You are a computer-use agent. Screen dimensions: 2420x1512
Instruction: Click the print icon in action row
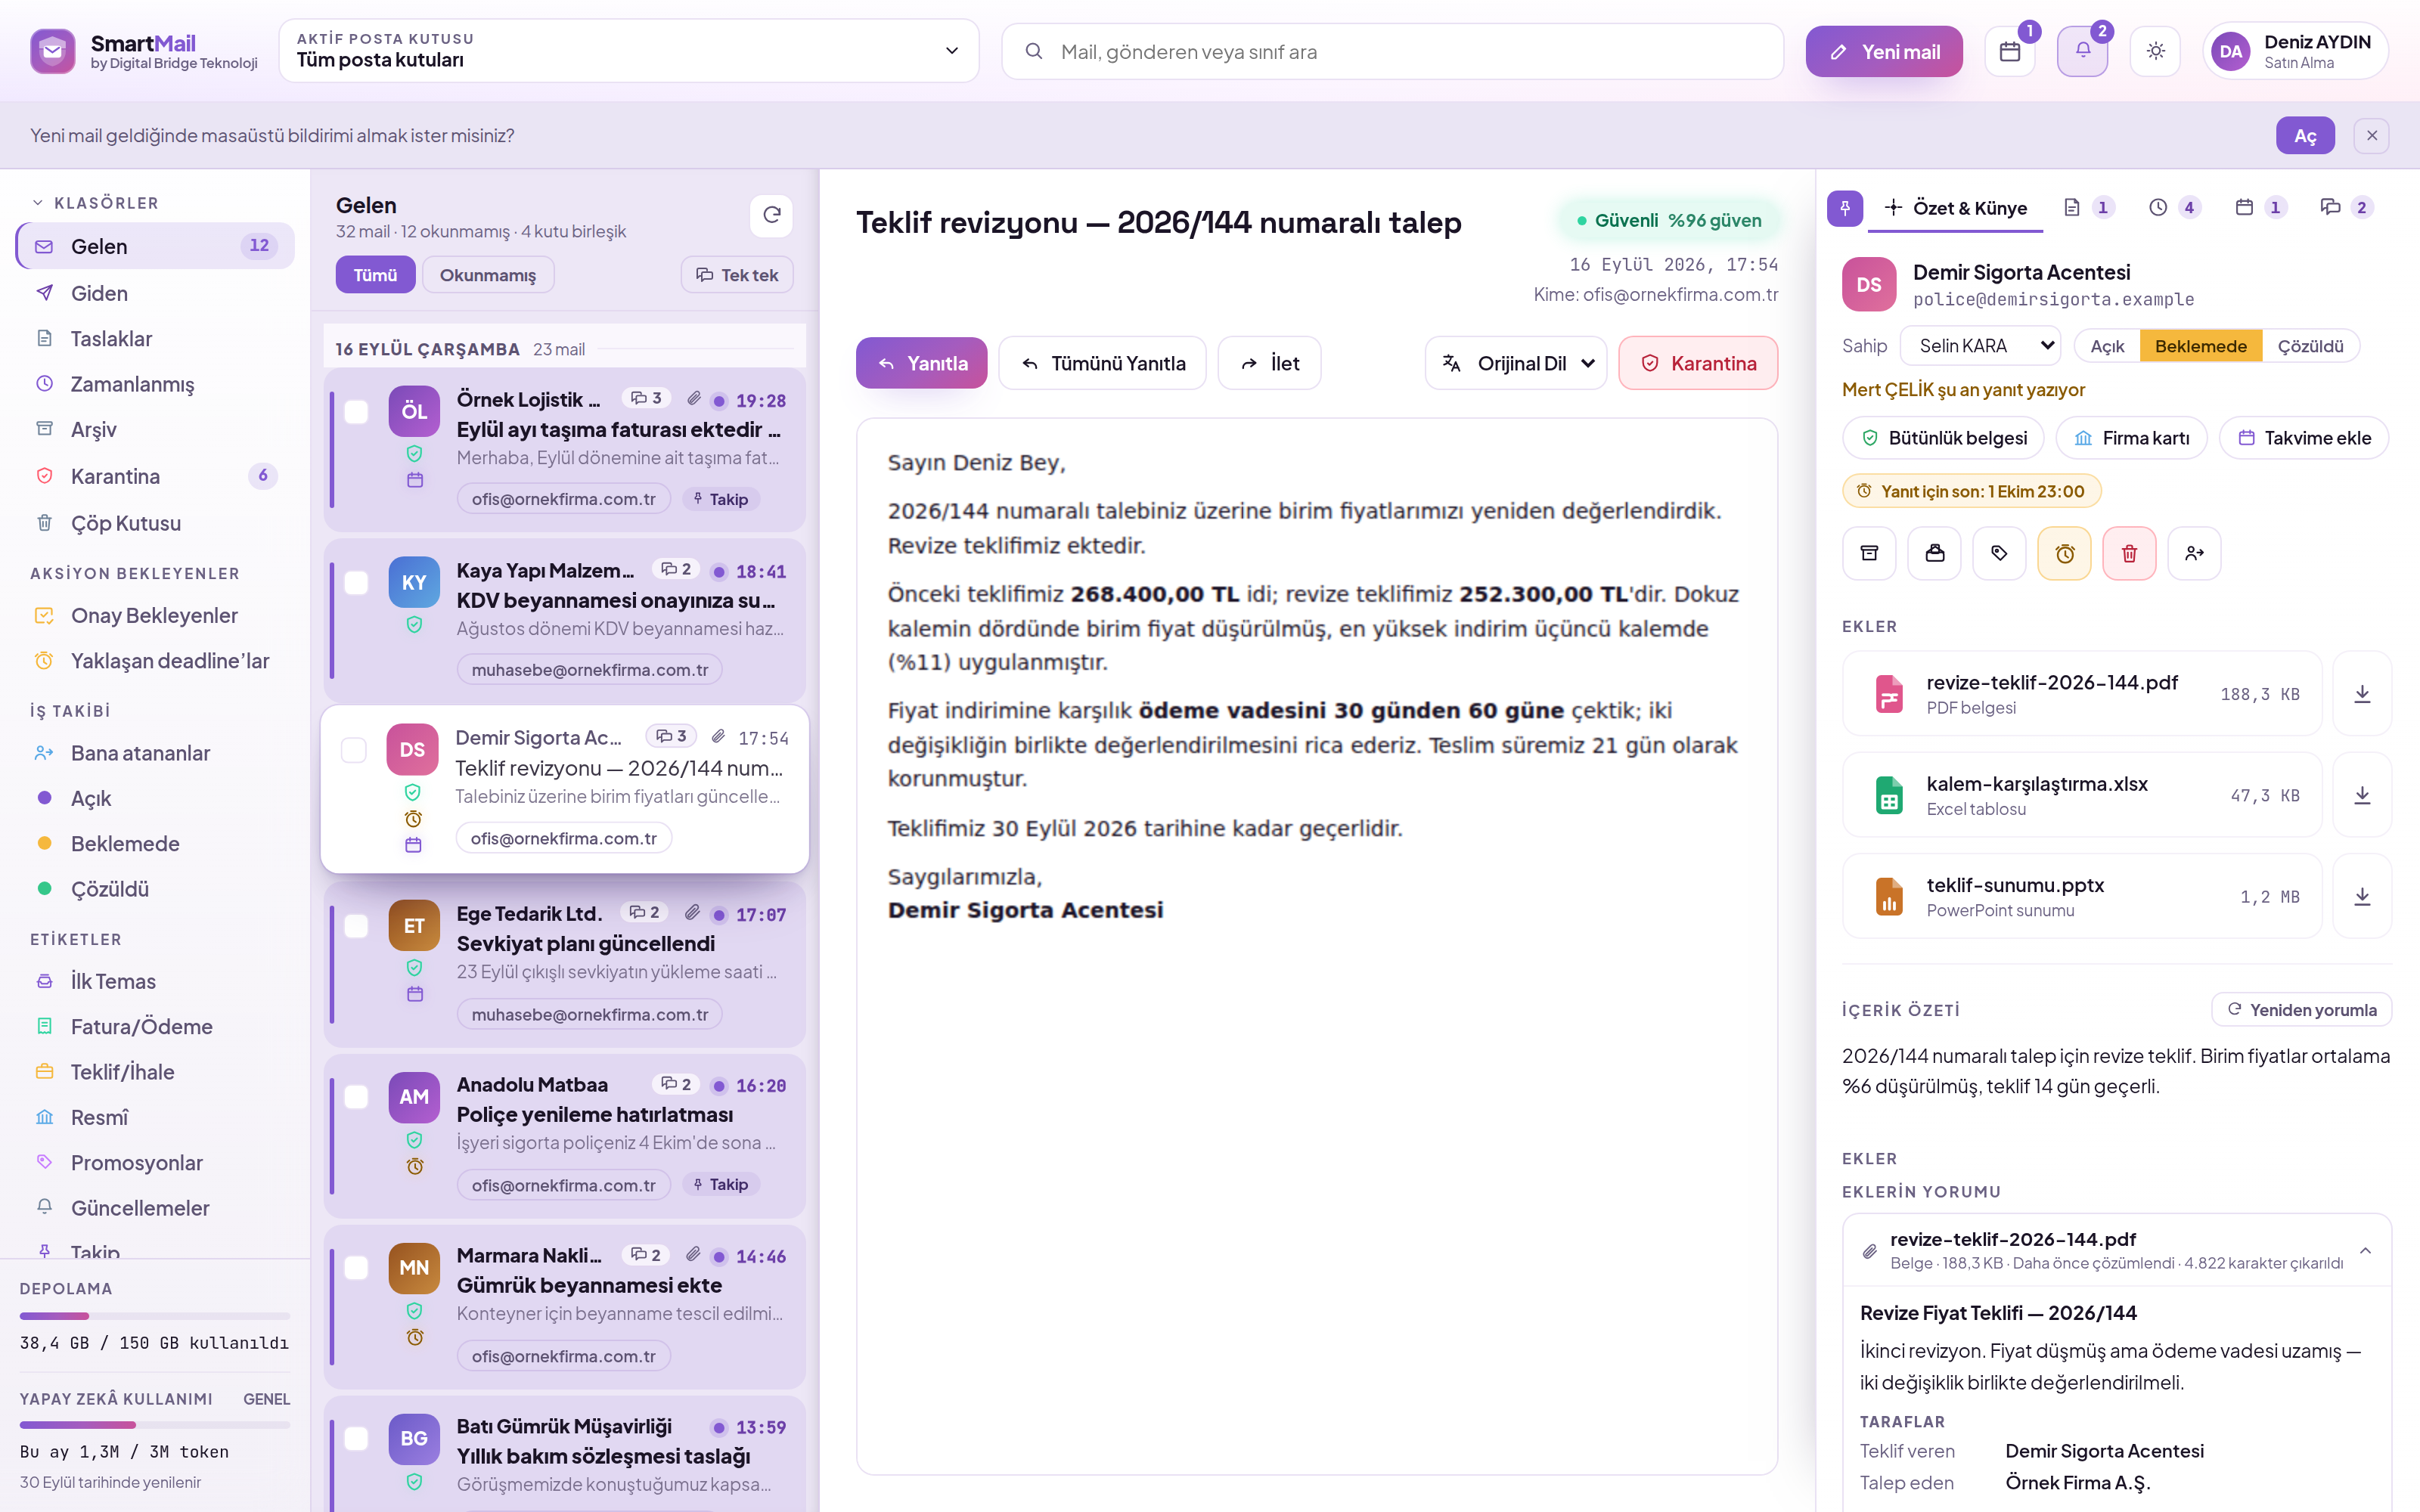tap(1935, 553)
